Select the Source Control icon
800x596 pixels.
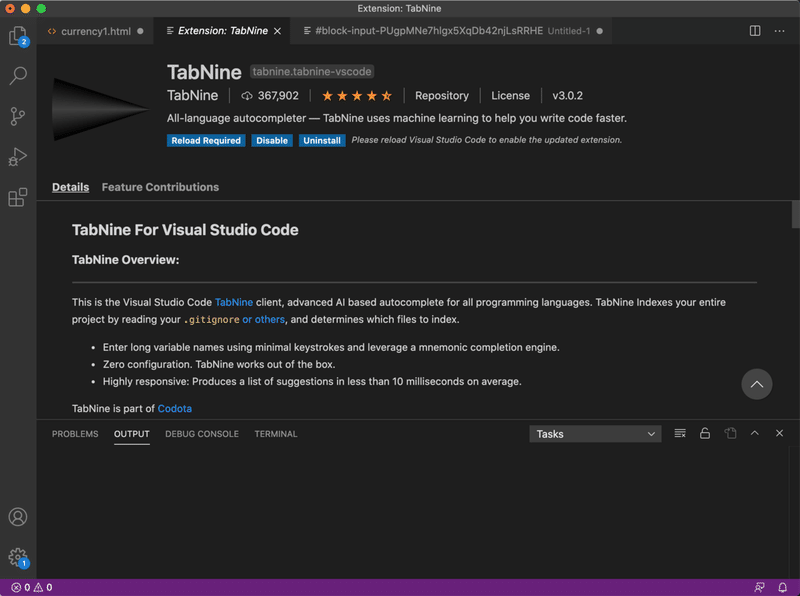point(17,116)
